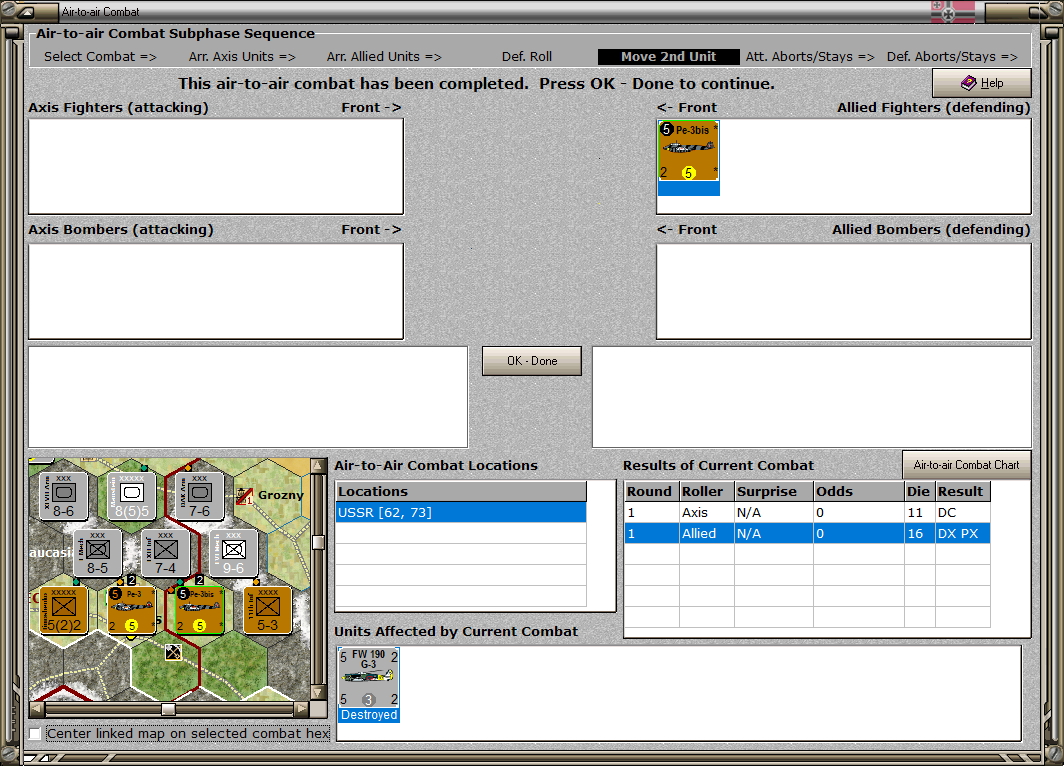This screenshot has height=766, width=1064.
Task: Click the Result column header
Action: pos(962,491)
